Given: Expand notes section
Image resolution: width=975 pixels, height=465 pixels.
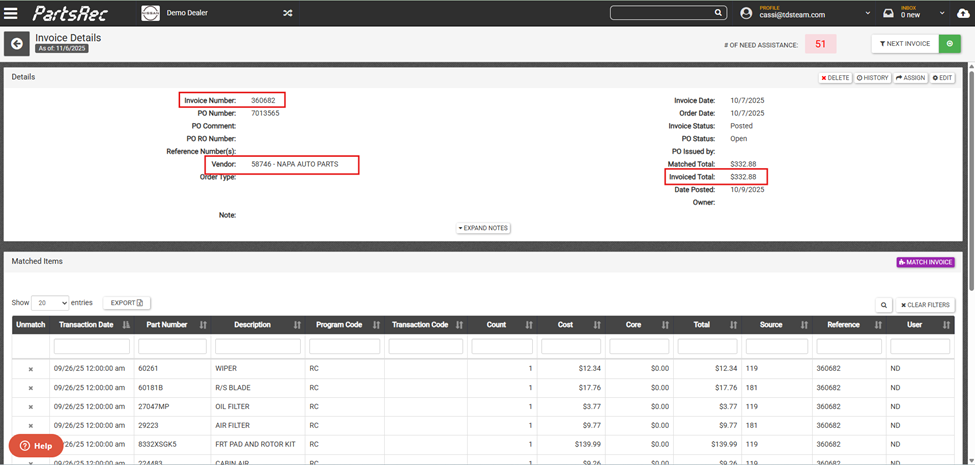Looking at the screenshot, I should (x=483, y=228).
